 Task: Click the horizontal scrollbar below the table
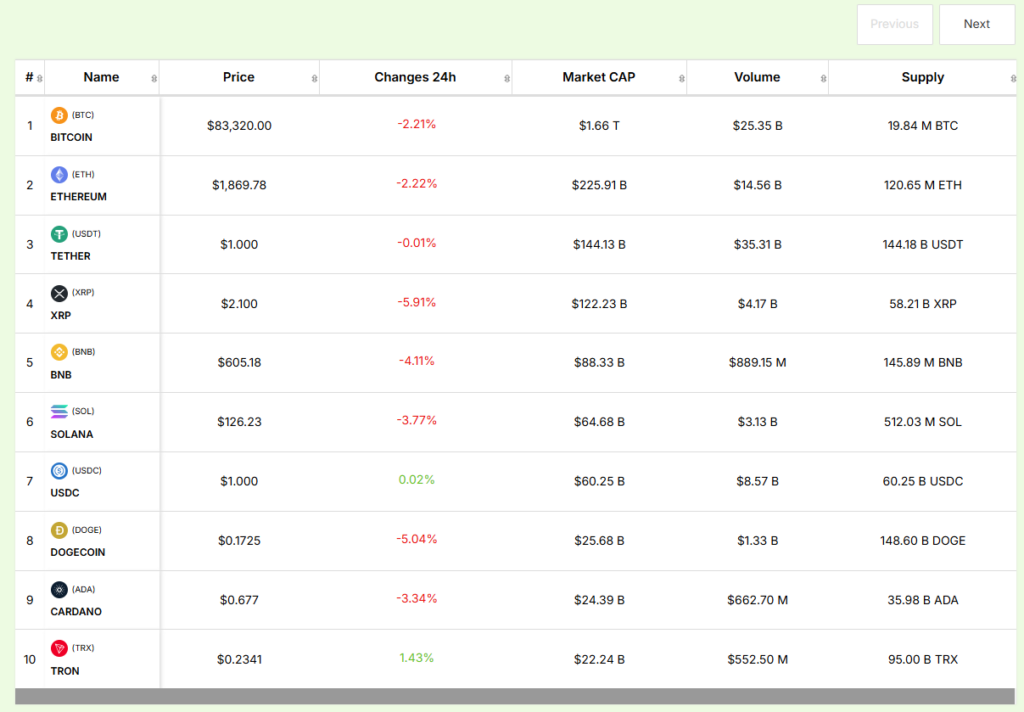515,696
